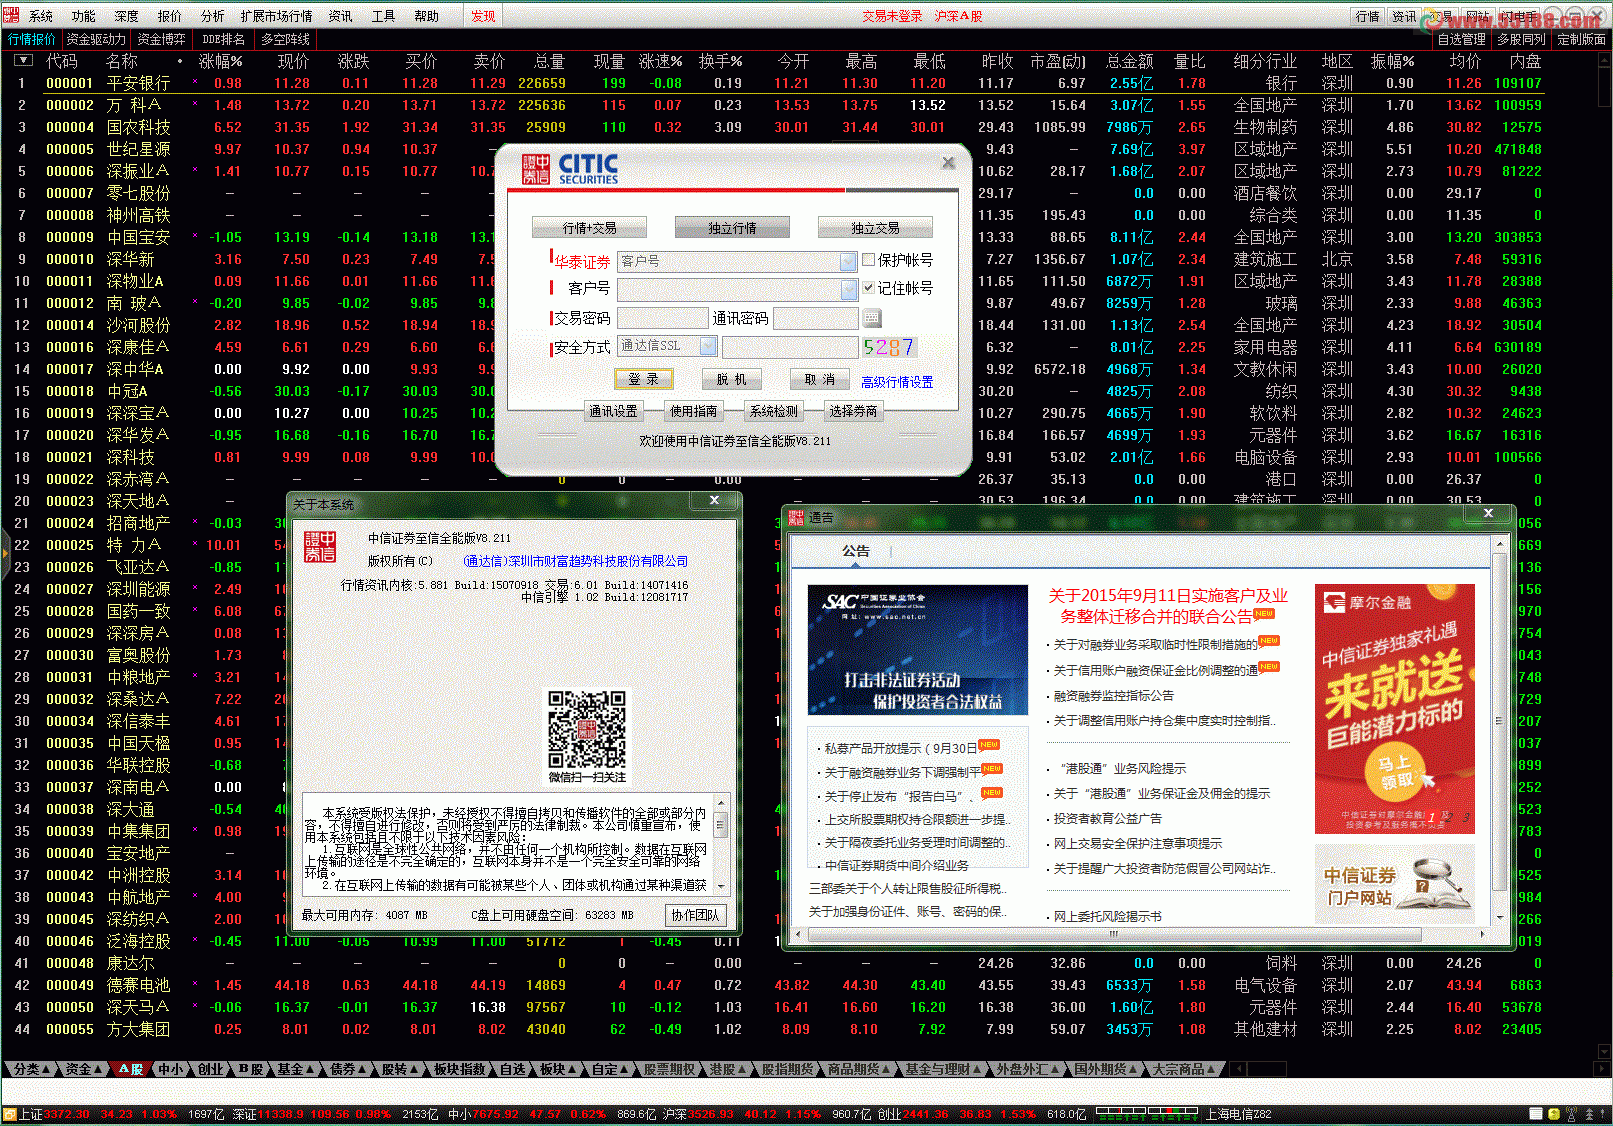Expand the 资金▲ bottom category tab
This screenshot has height=1126, width=1613.
[83, 1069]
